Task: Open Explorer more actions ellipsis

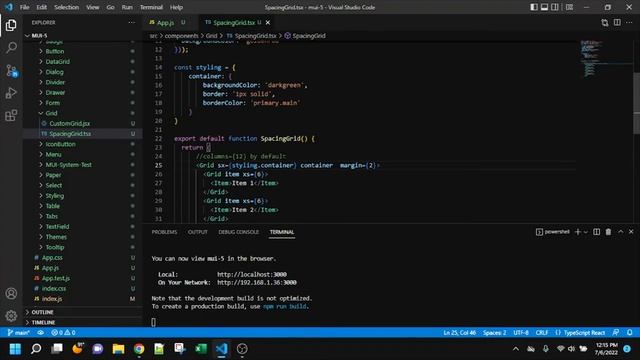Action: [131, 22]
